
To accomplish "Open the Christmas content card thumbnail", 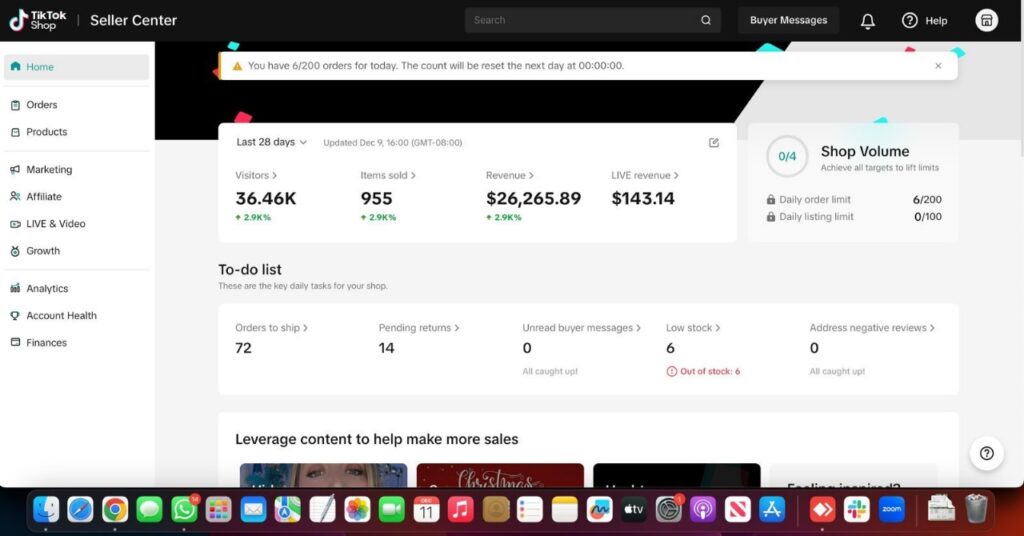I will 500,475.
